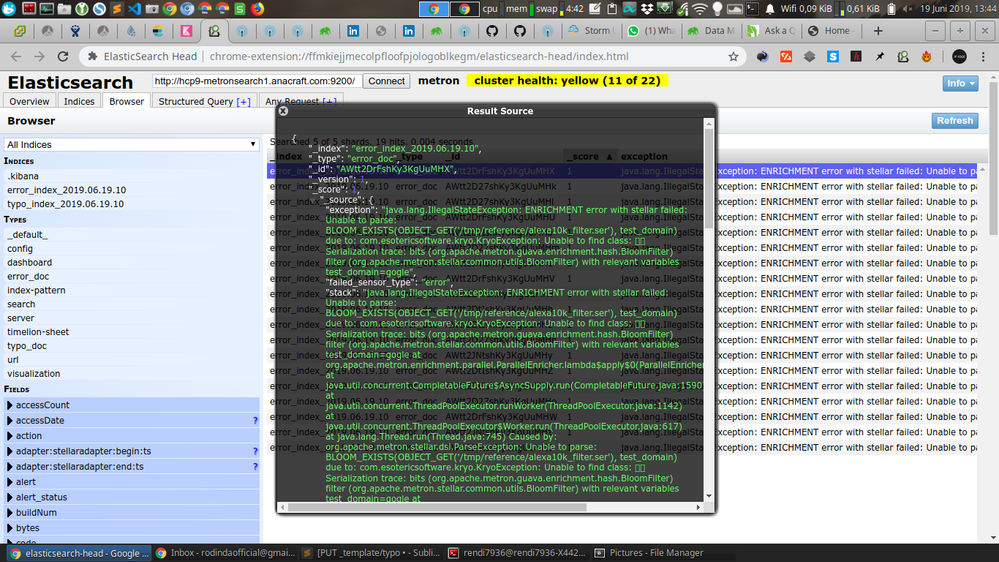Image resolution: width=999 pixels, height=562 pixels.
Task: Open the Info dropdown
Action: point(960,83)
